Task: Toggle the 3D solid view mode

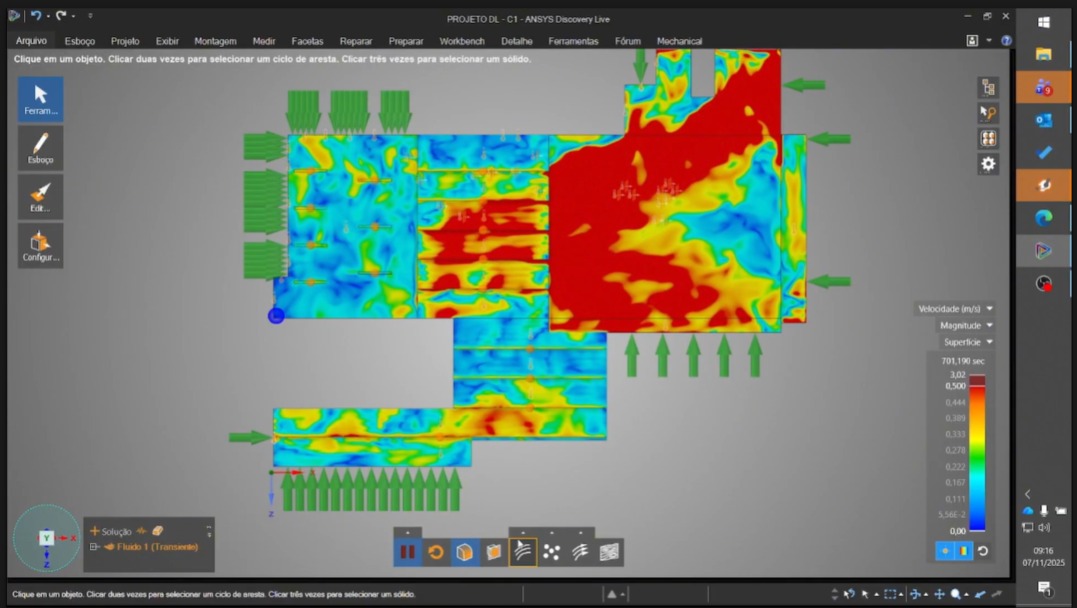Action: point(465,552)
